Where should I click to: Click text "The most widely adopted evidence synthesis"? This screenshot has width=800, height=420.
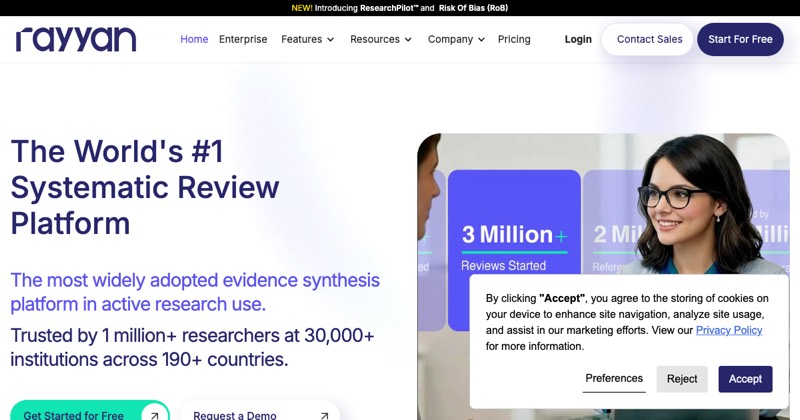click(x=195, y=280)
